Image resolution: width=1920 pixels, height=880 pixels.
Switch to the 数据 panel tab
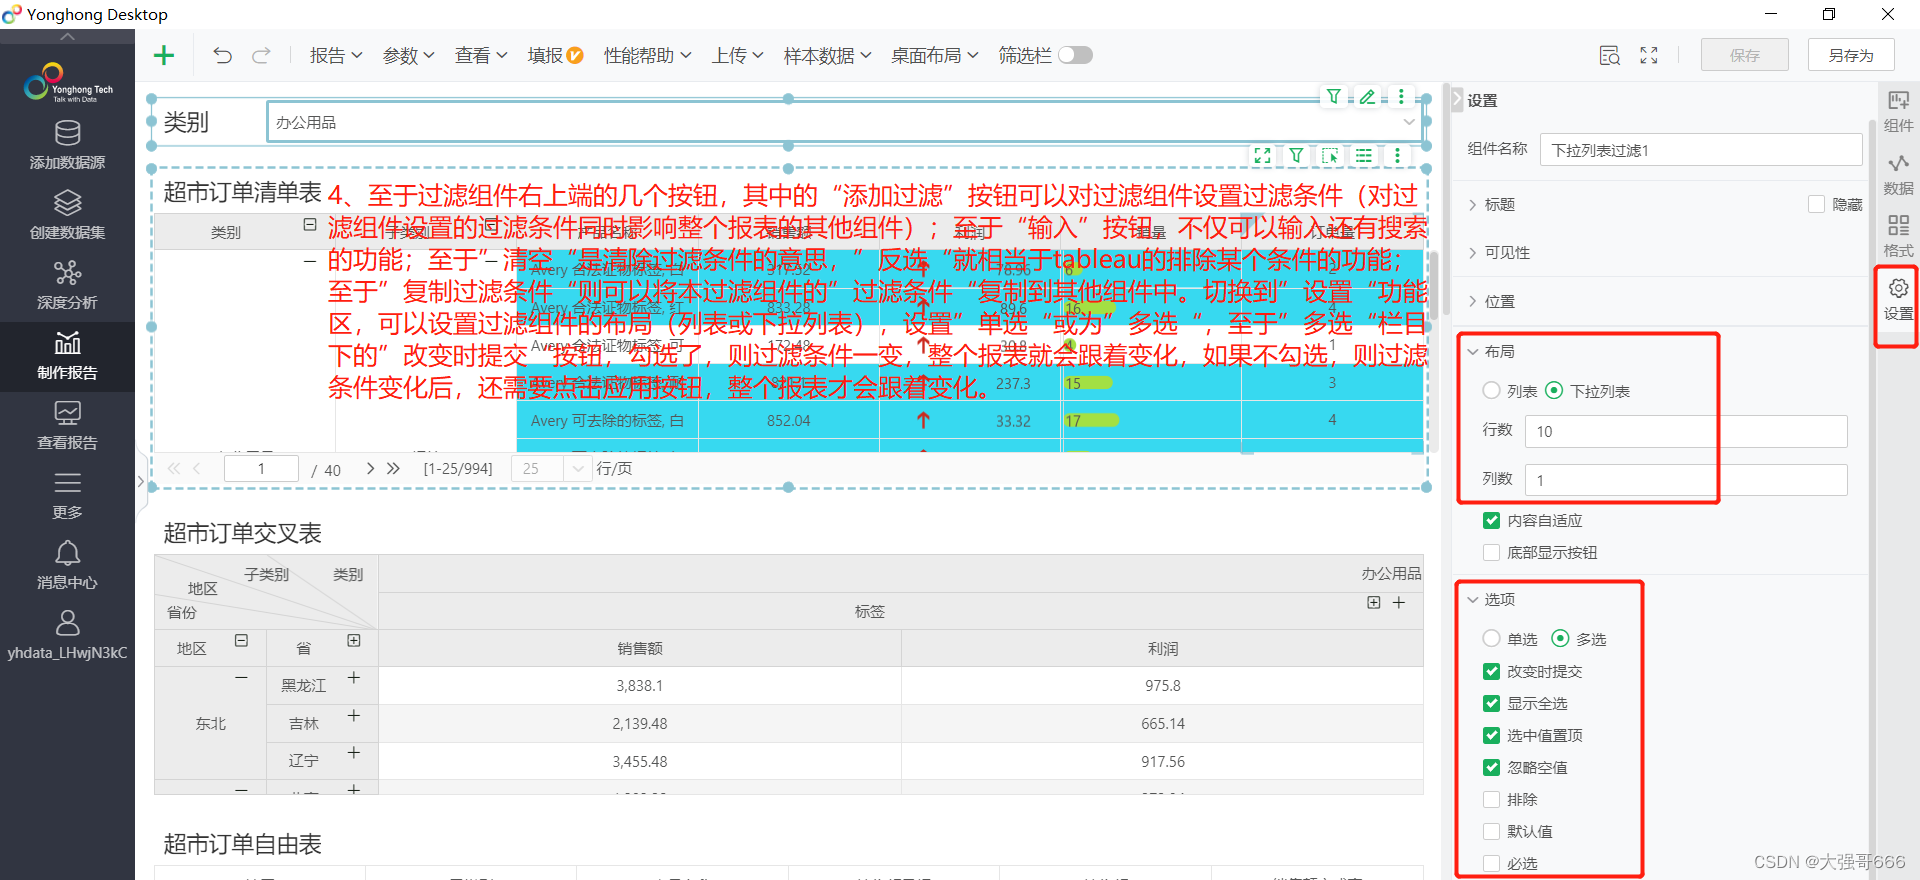pos(1898,174)
